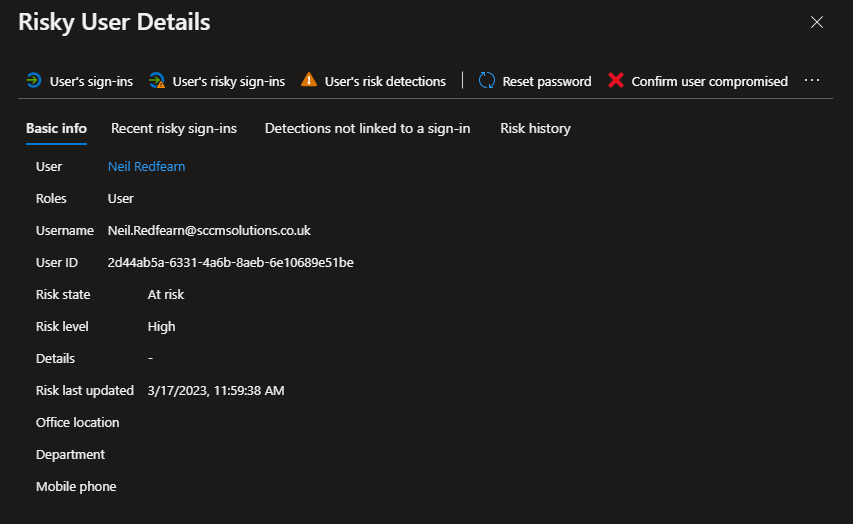Viewport: 853px width, 524px height.
Task: Open Detections not linked to a sign-in tab
Action: (367, 128)
